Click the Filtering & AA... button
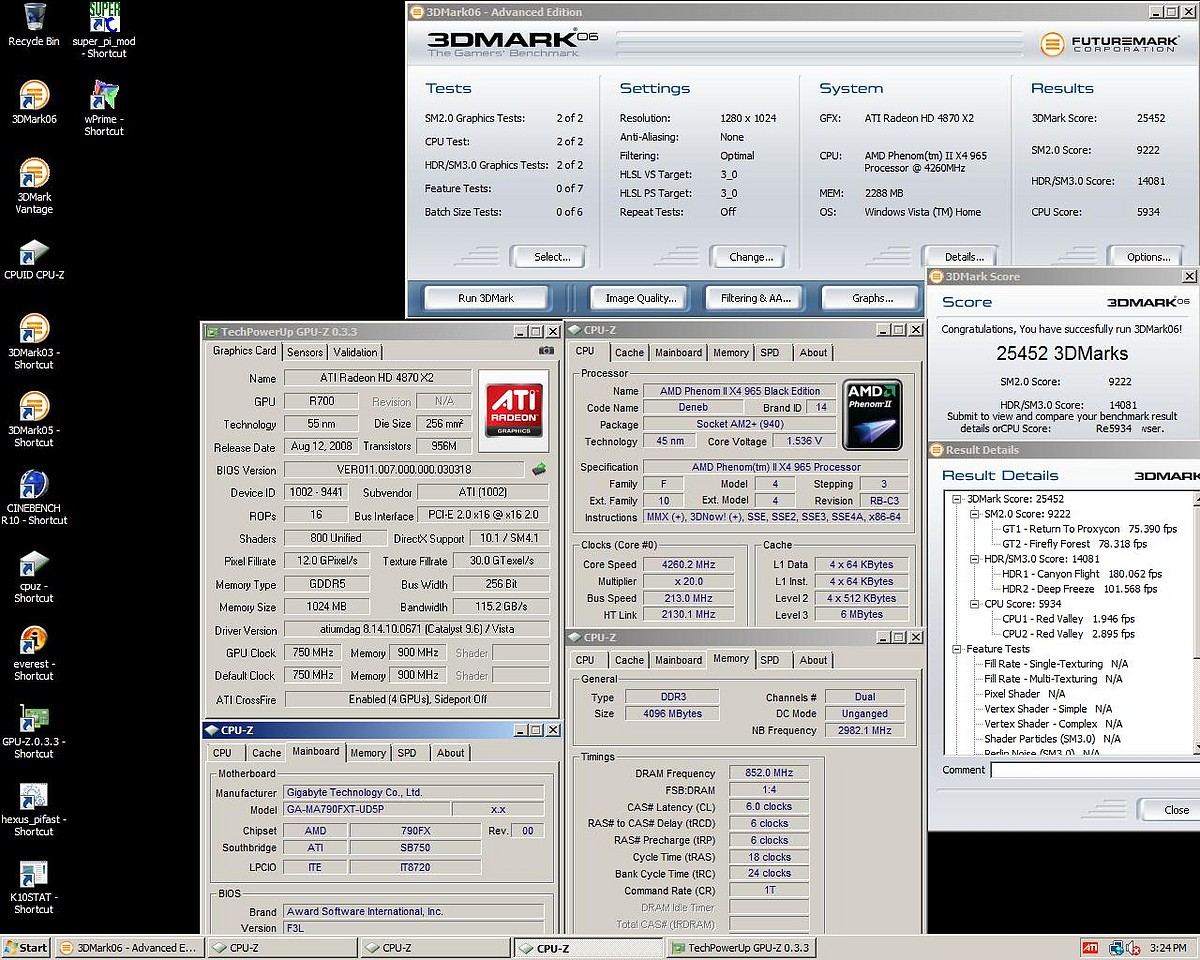1200x960 pixels. click(756, 298)
